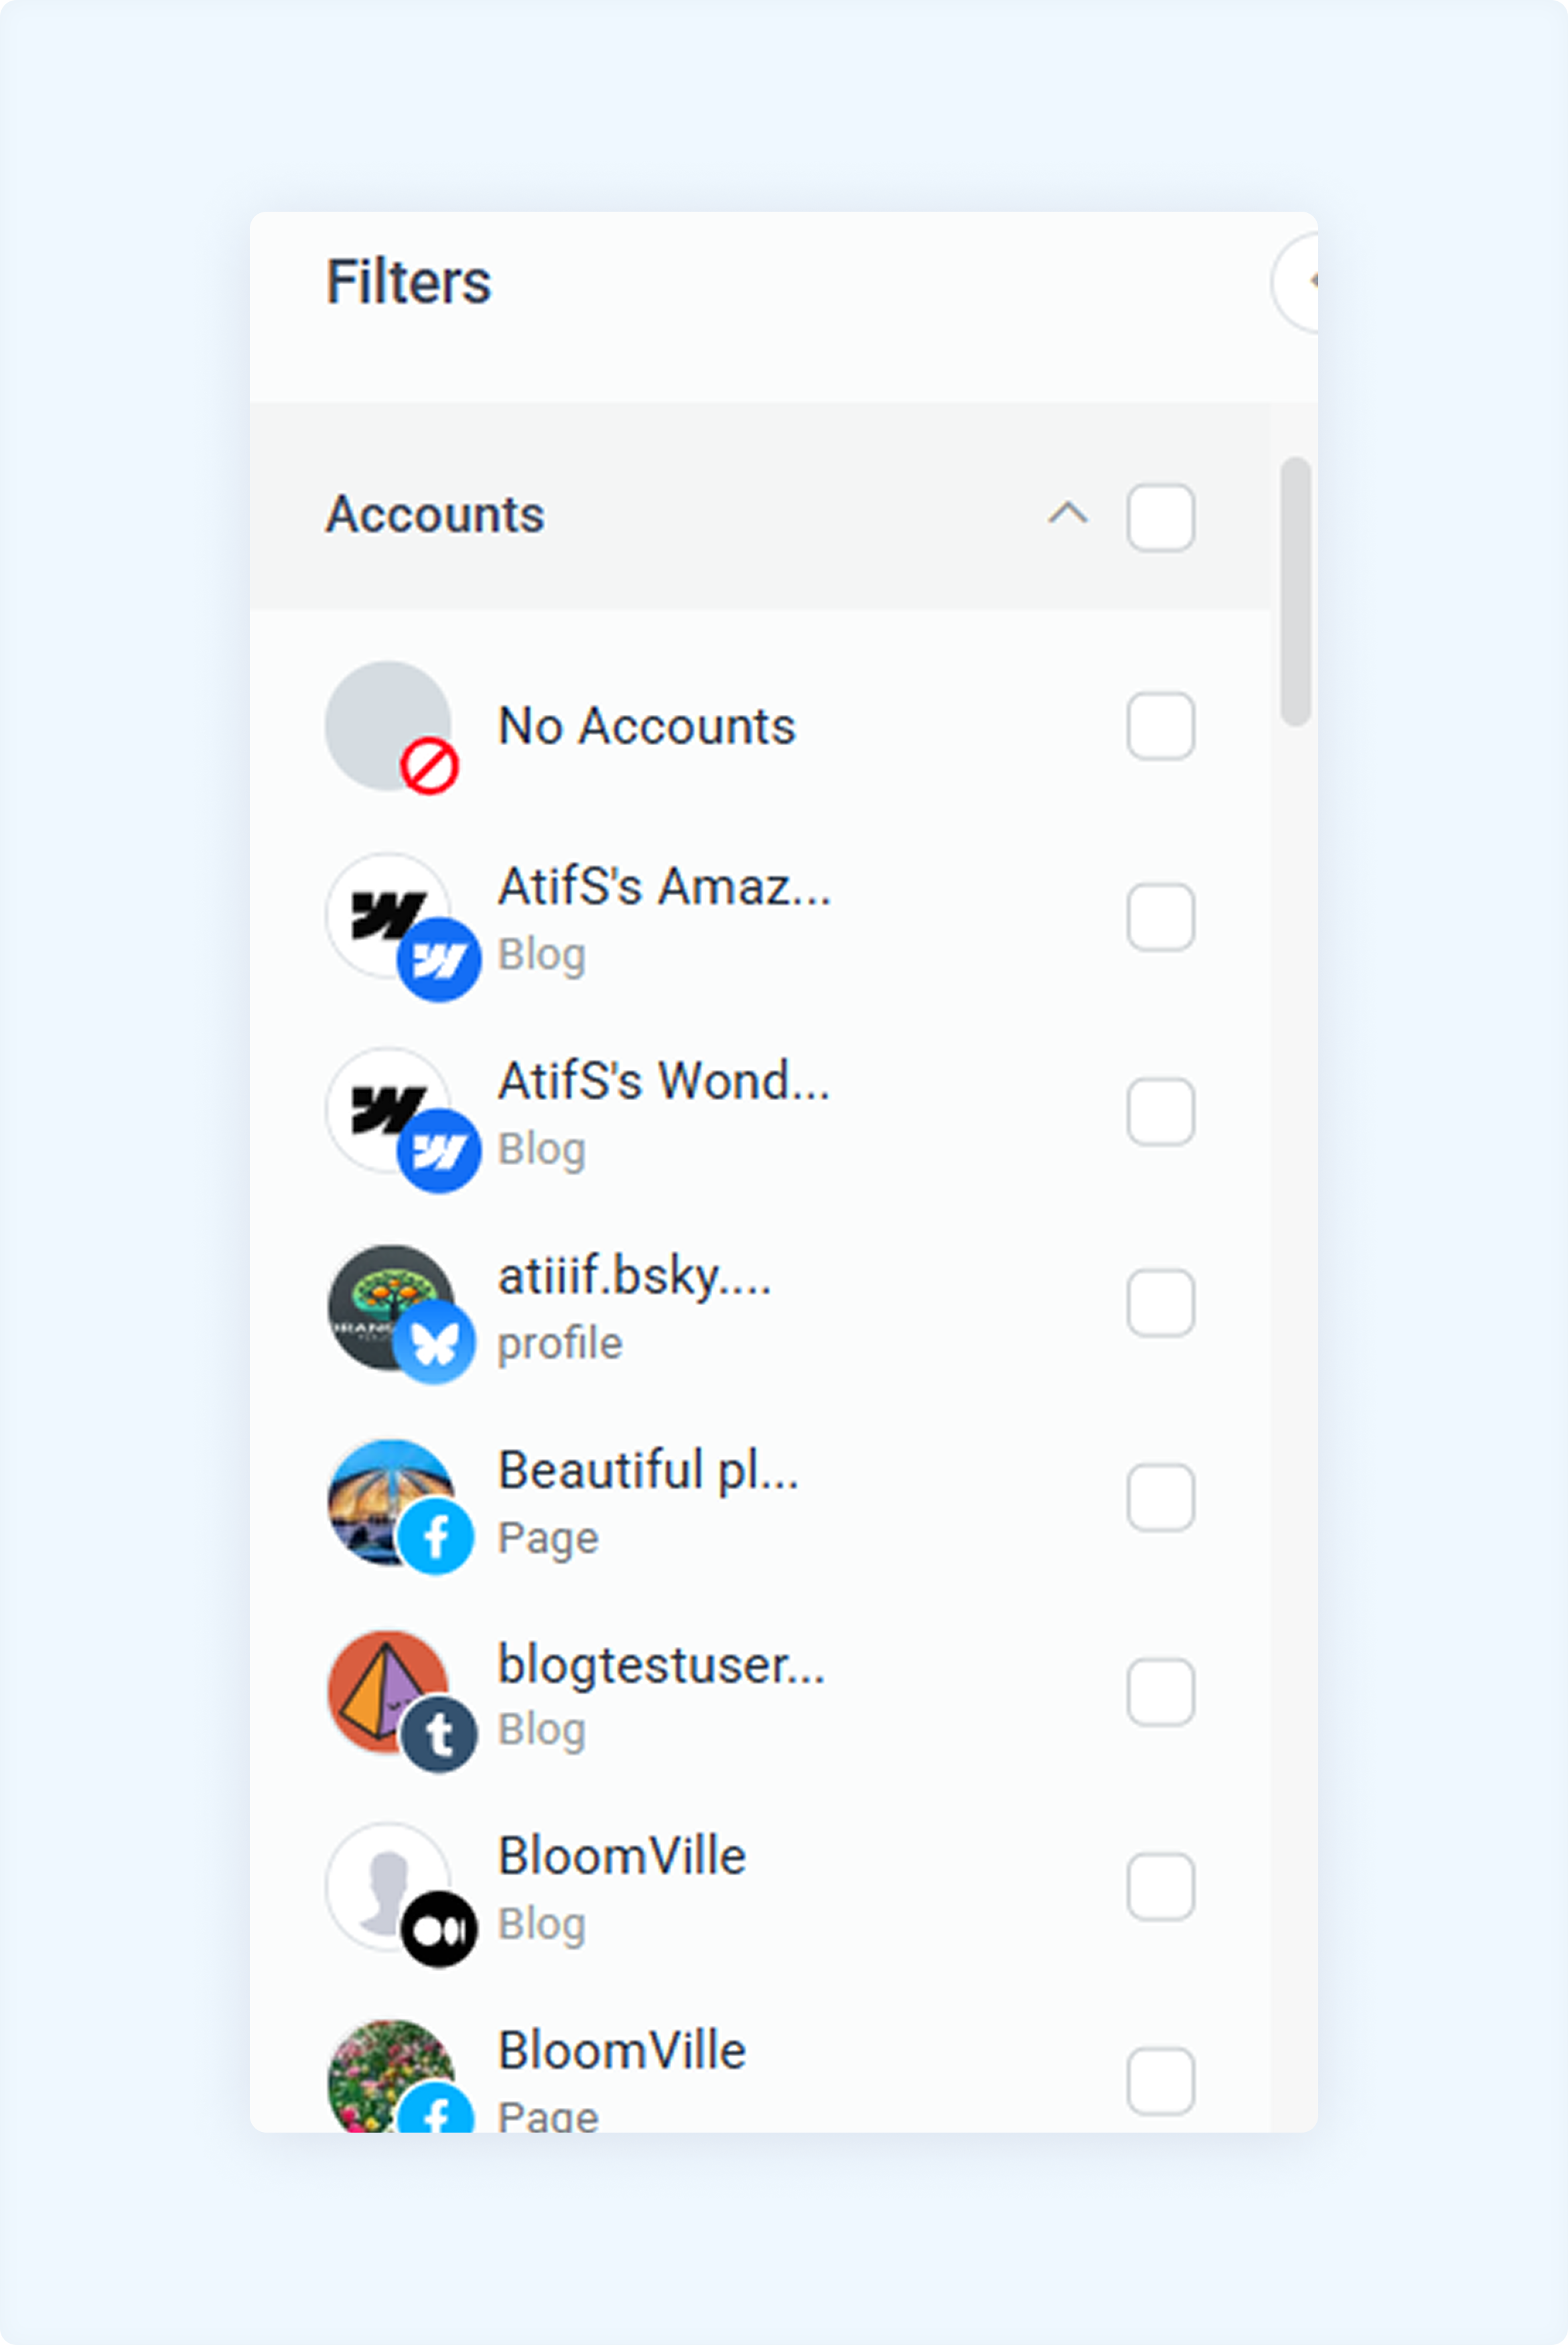Check the No Accounts checkbox
This screenshot has height=2345, width=1568.
pos(1160,726)
